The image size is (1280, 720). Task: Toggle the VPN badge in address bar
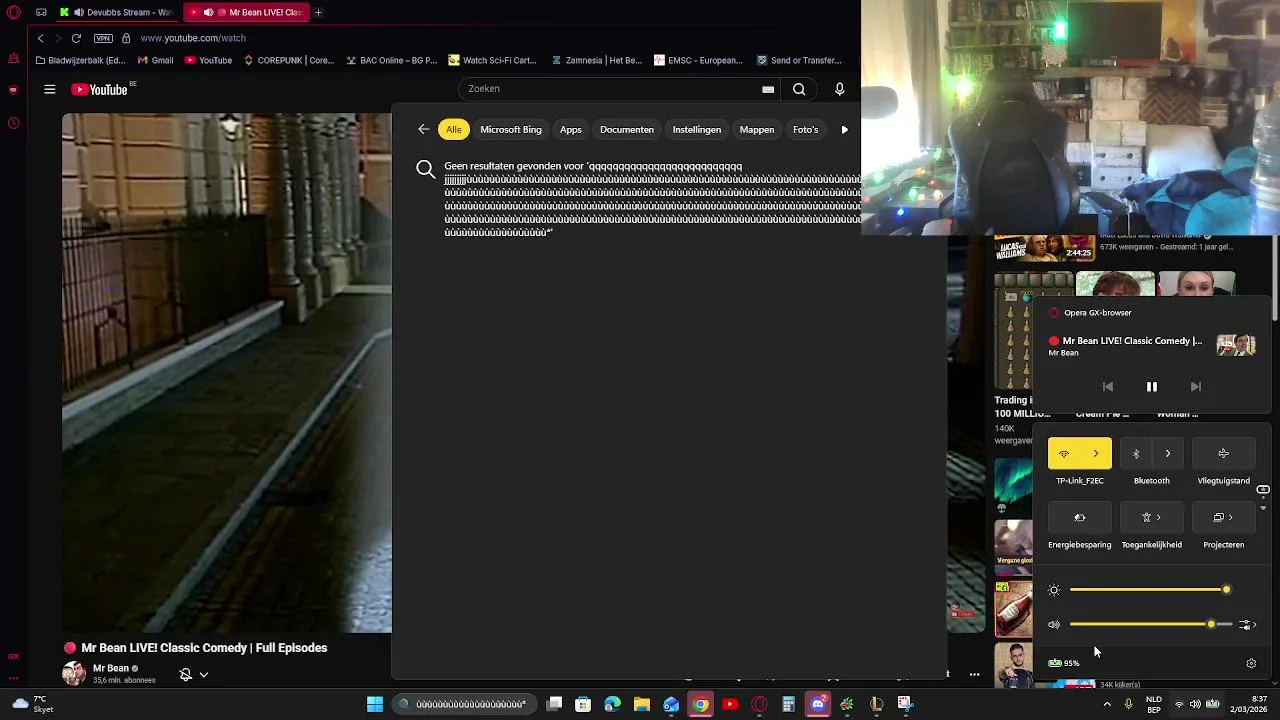click(103, 38)
